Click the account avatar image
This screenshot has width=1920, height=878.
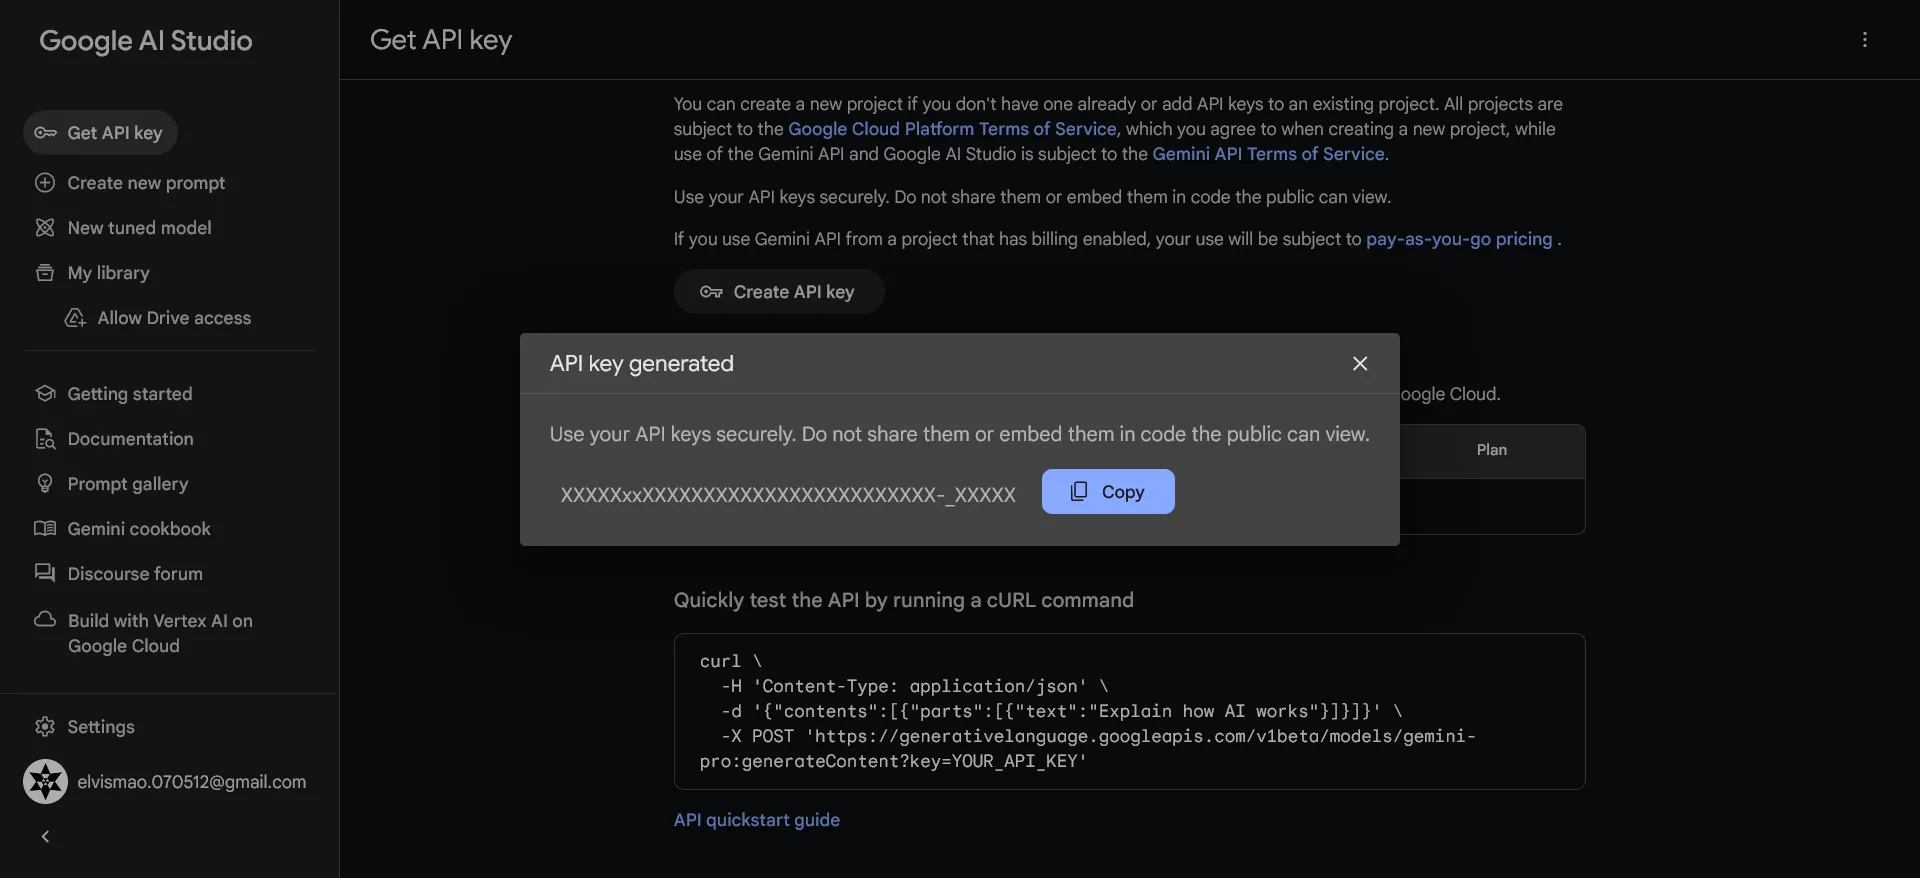pos(46,782)
